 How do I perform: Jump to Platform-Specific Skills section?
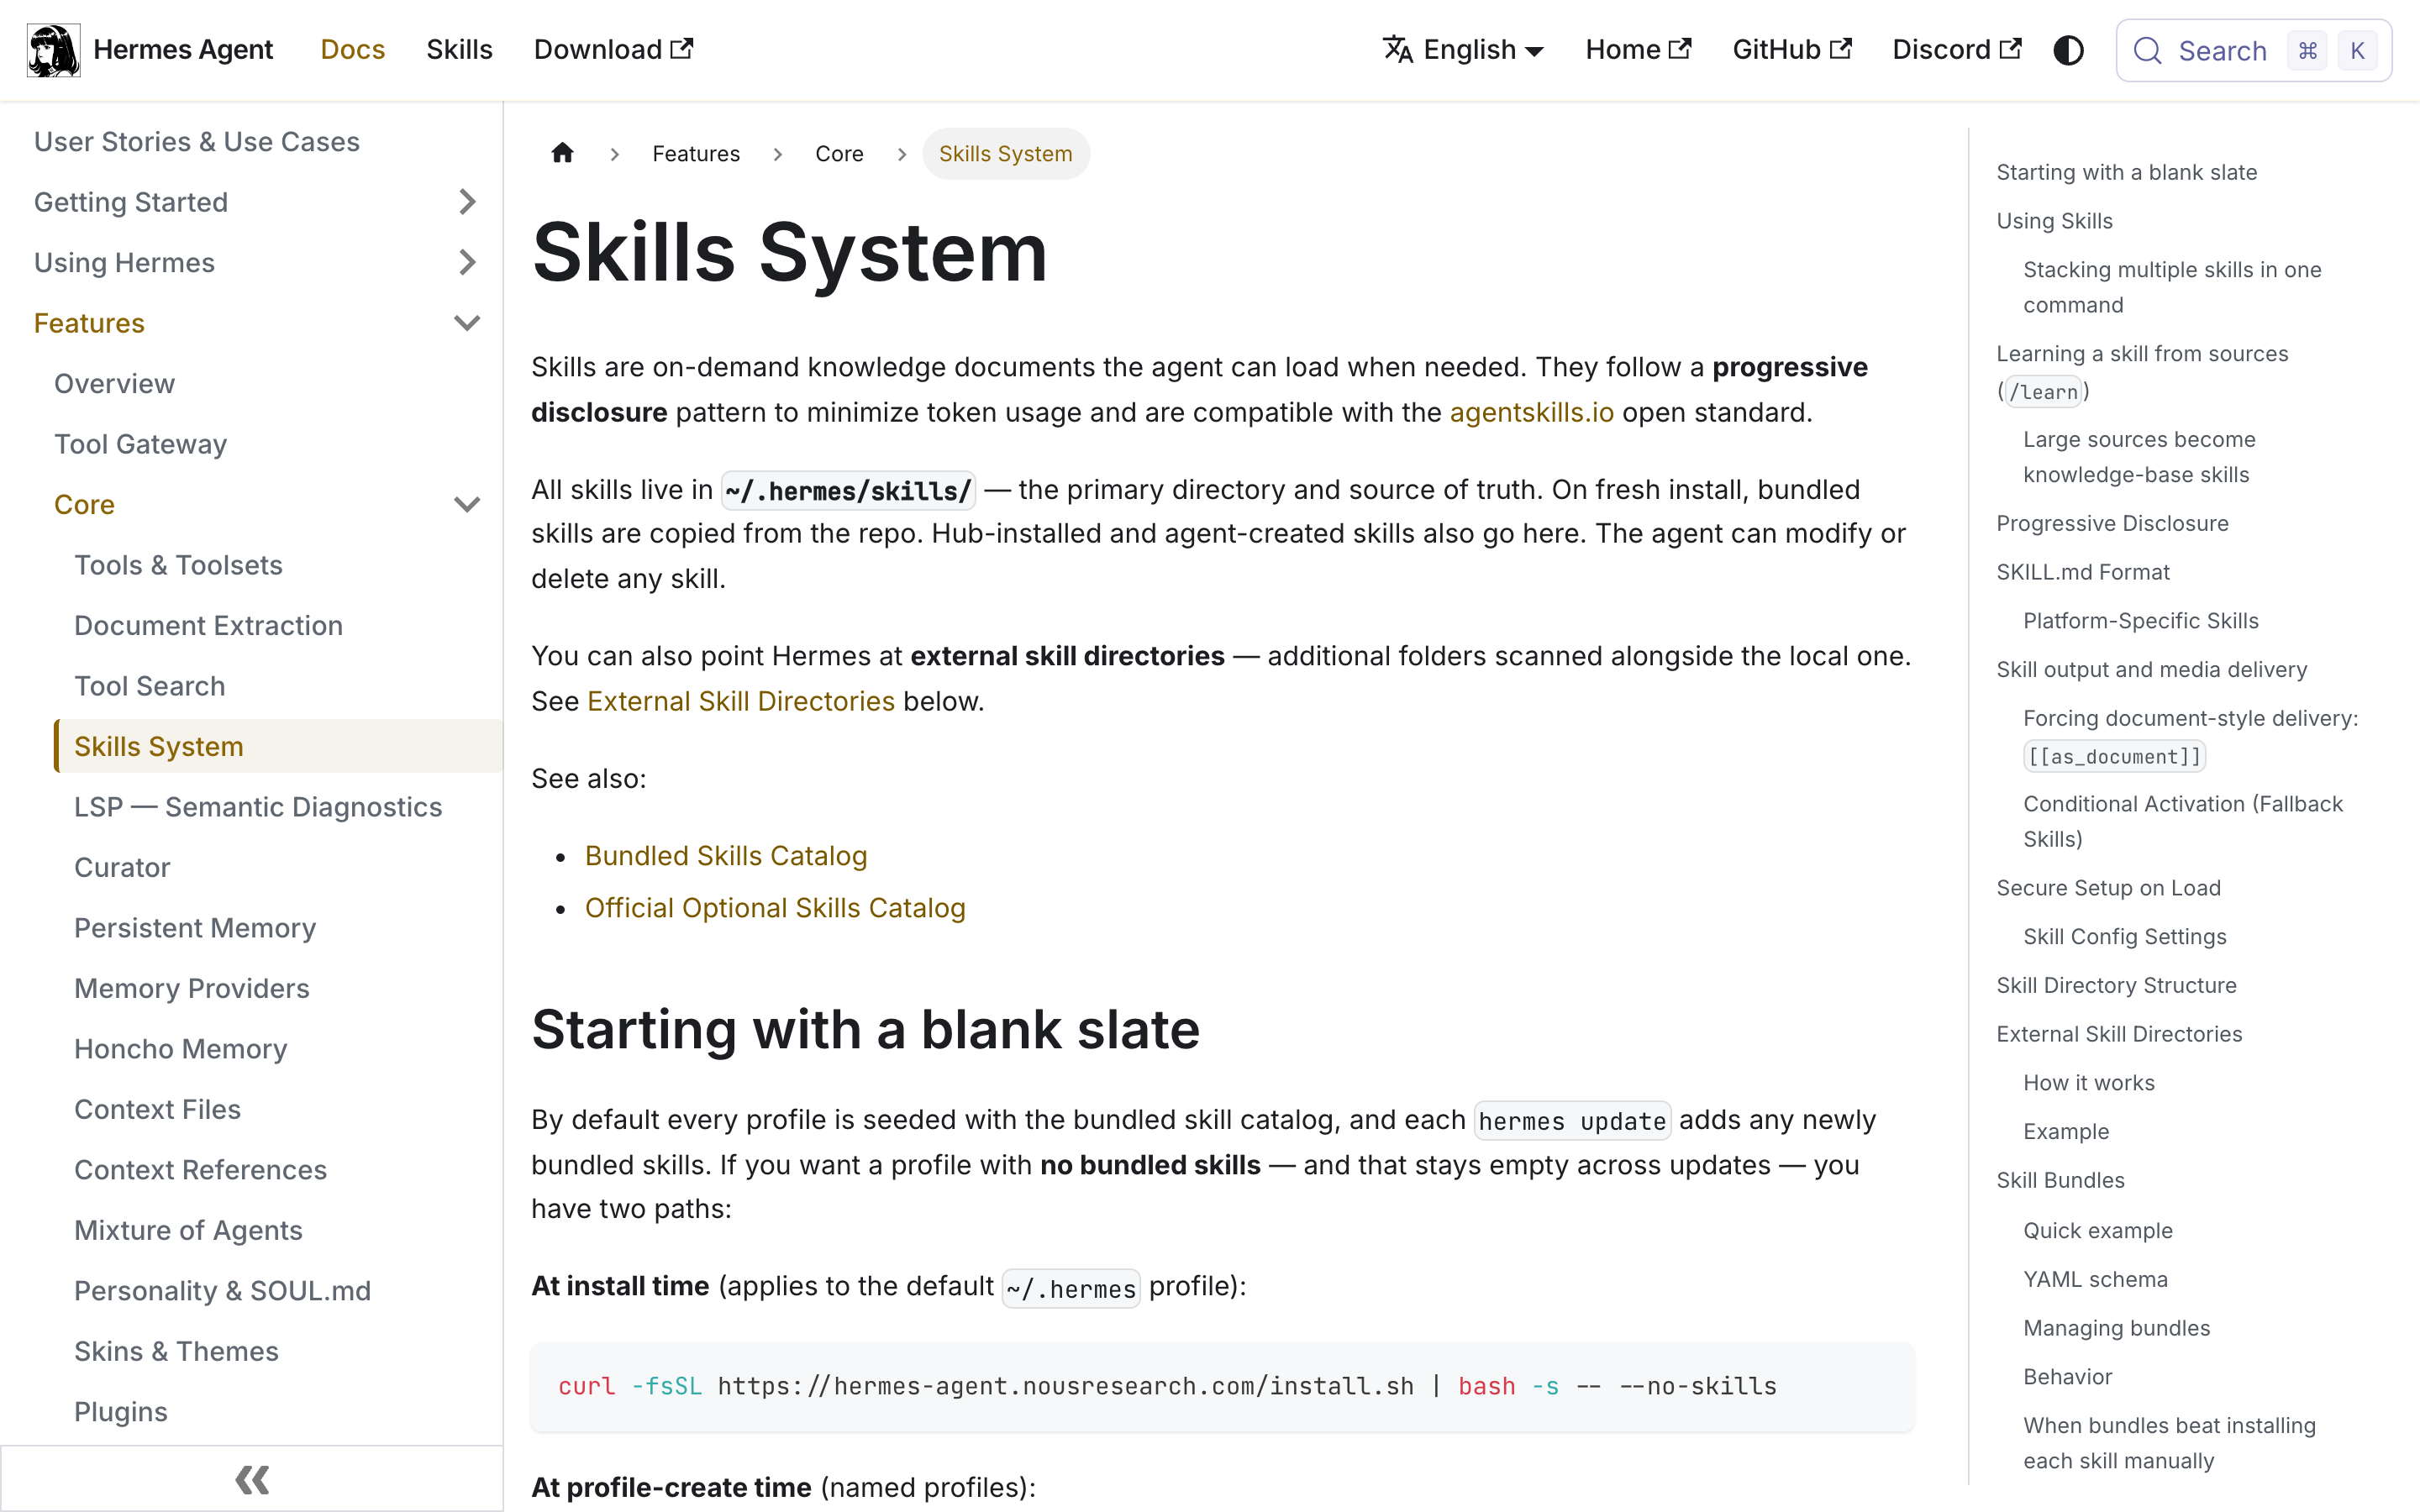click(2141, 621)
